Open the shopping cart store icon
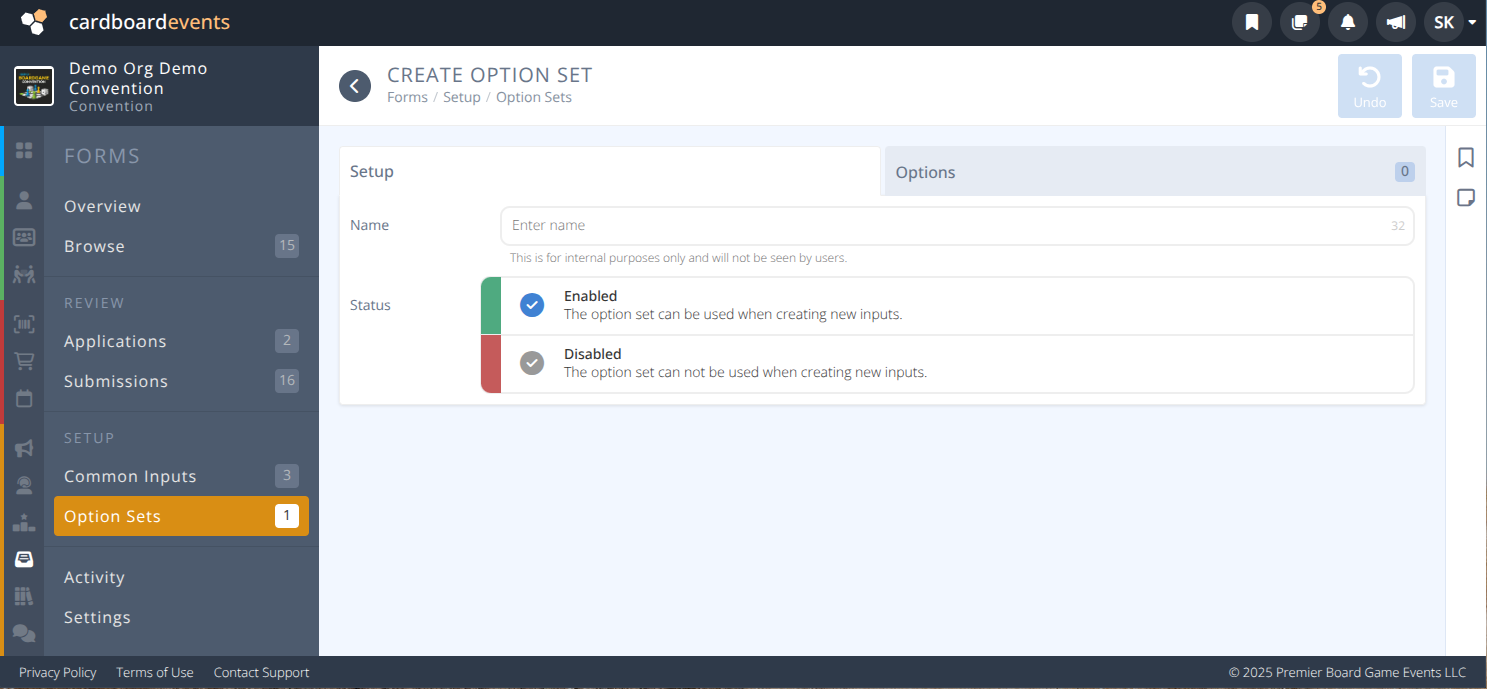The width and height of the screenshot is (1487, 689). pos(24,360)
